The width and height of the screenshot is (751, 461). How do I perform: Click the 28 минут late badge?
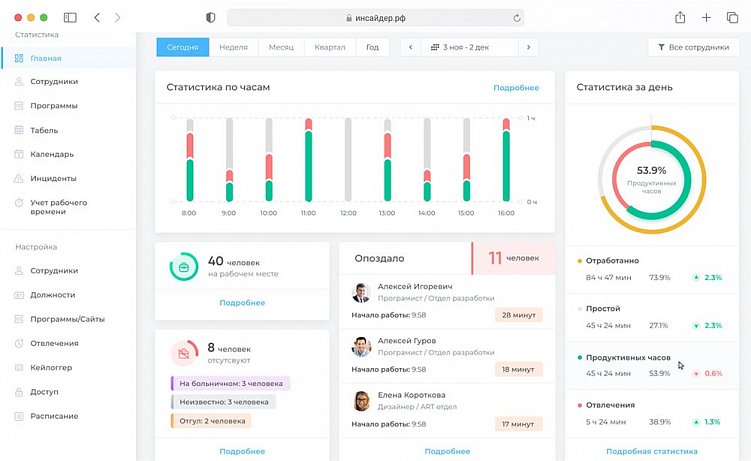[x=519, y=315]
